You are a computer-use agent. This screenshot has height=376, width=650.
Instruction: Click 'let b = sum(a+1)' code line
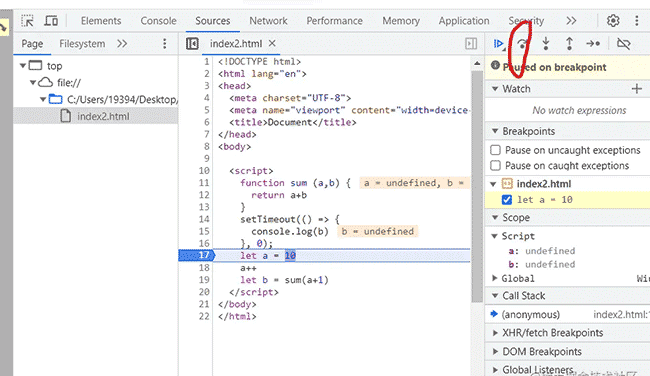[284, 280]
